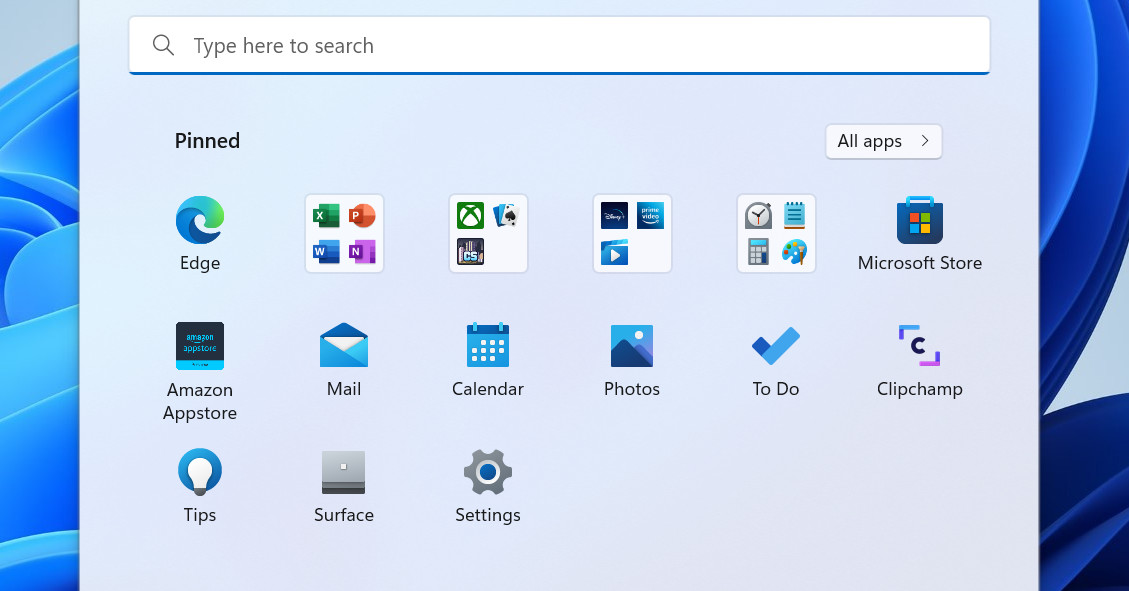The image size is (1129, 591).
Task: Open Excel in the Office folder
Action: (x=326, y=216)
